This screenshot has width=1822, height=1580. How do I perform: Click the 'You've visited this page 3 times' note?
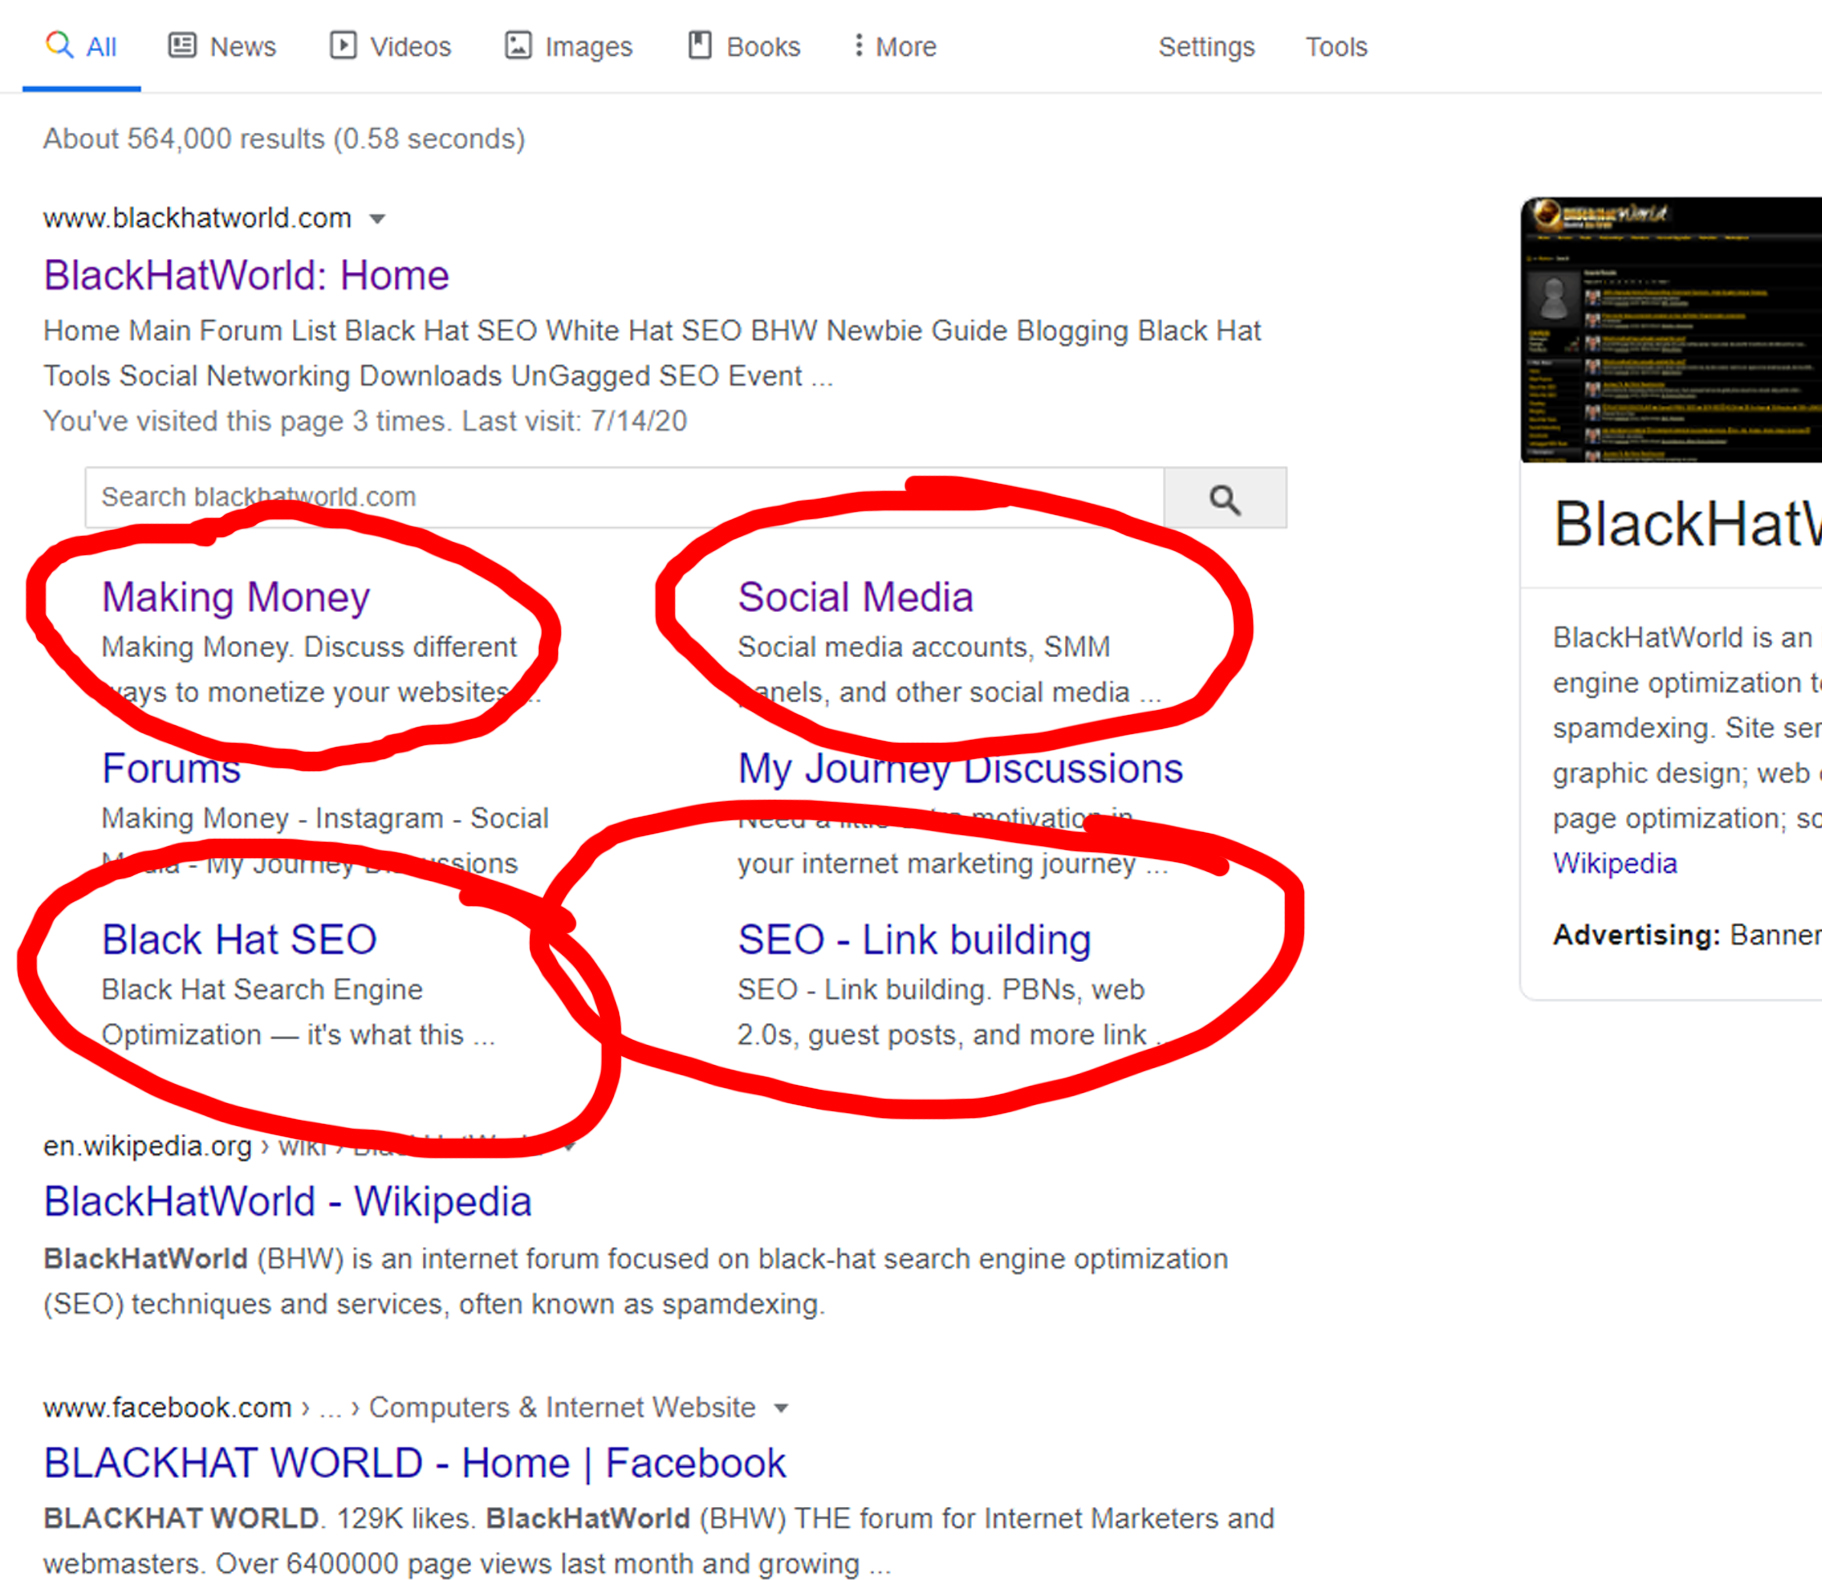coord(365,421)
